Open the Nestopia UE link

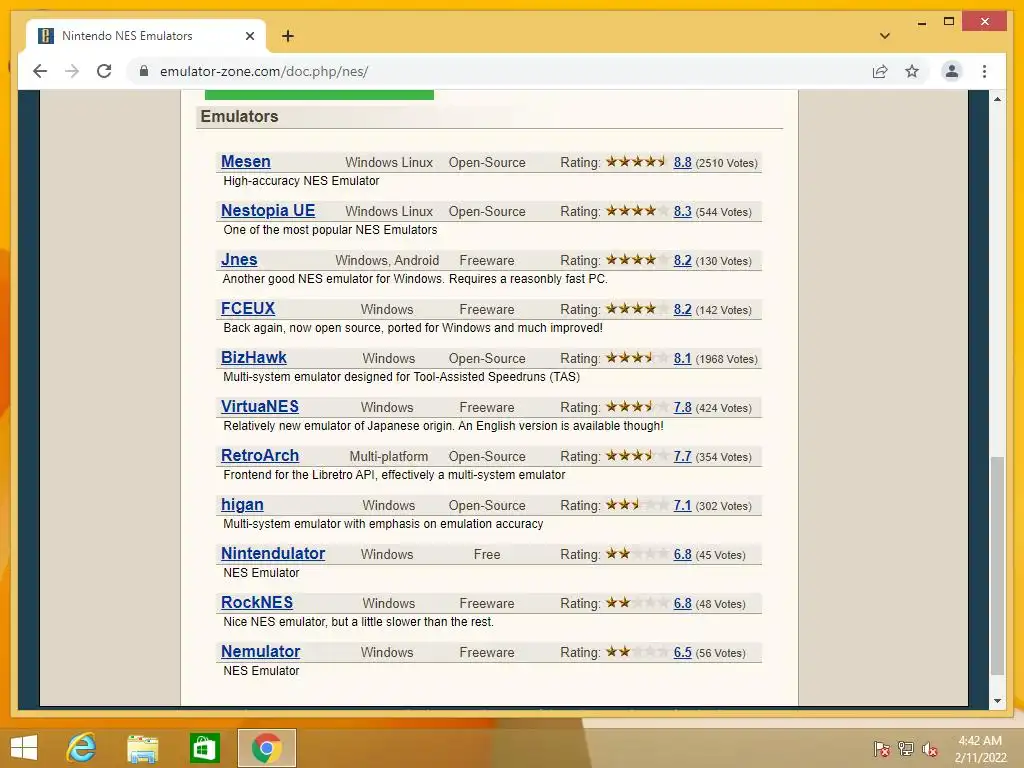click(268, 210)
